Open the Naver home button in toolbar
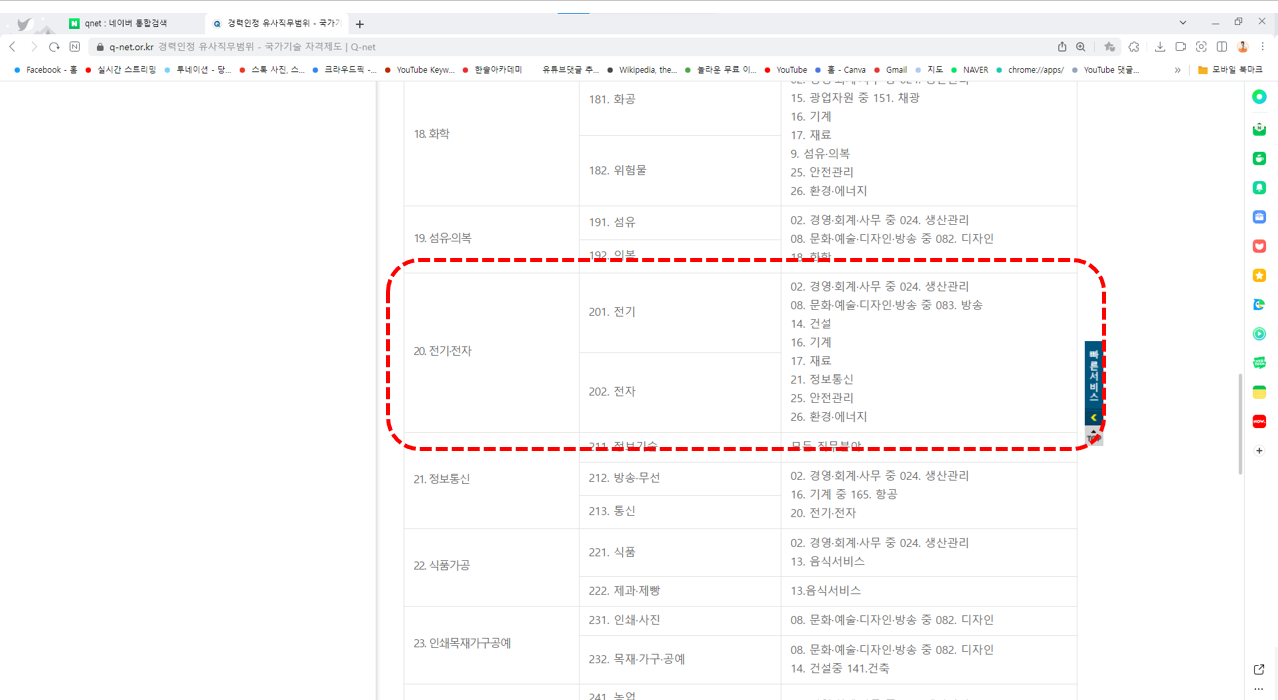Viewport: 1278px width, 700px height. [x=74, y=47]
